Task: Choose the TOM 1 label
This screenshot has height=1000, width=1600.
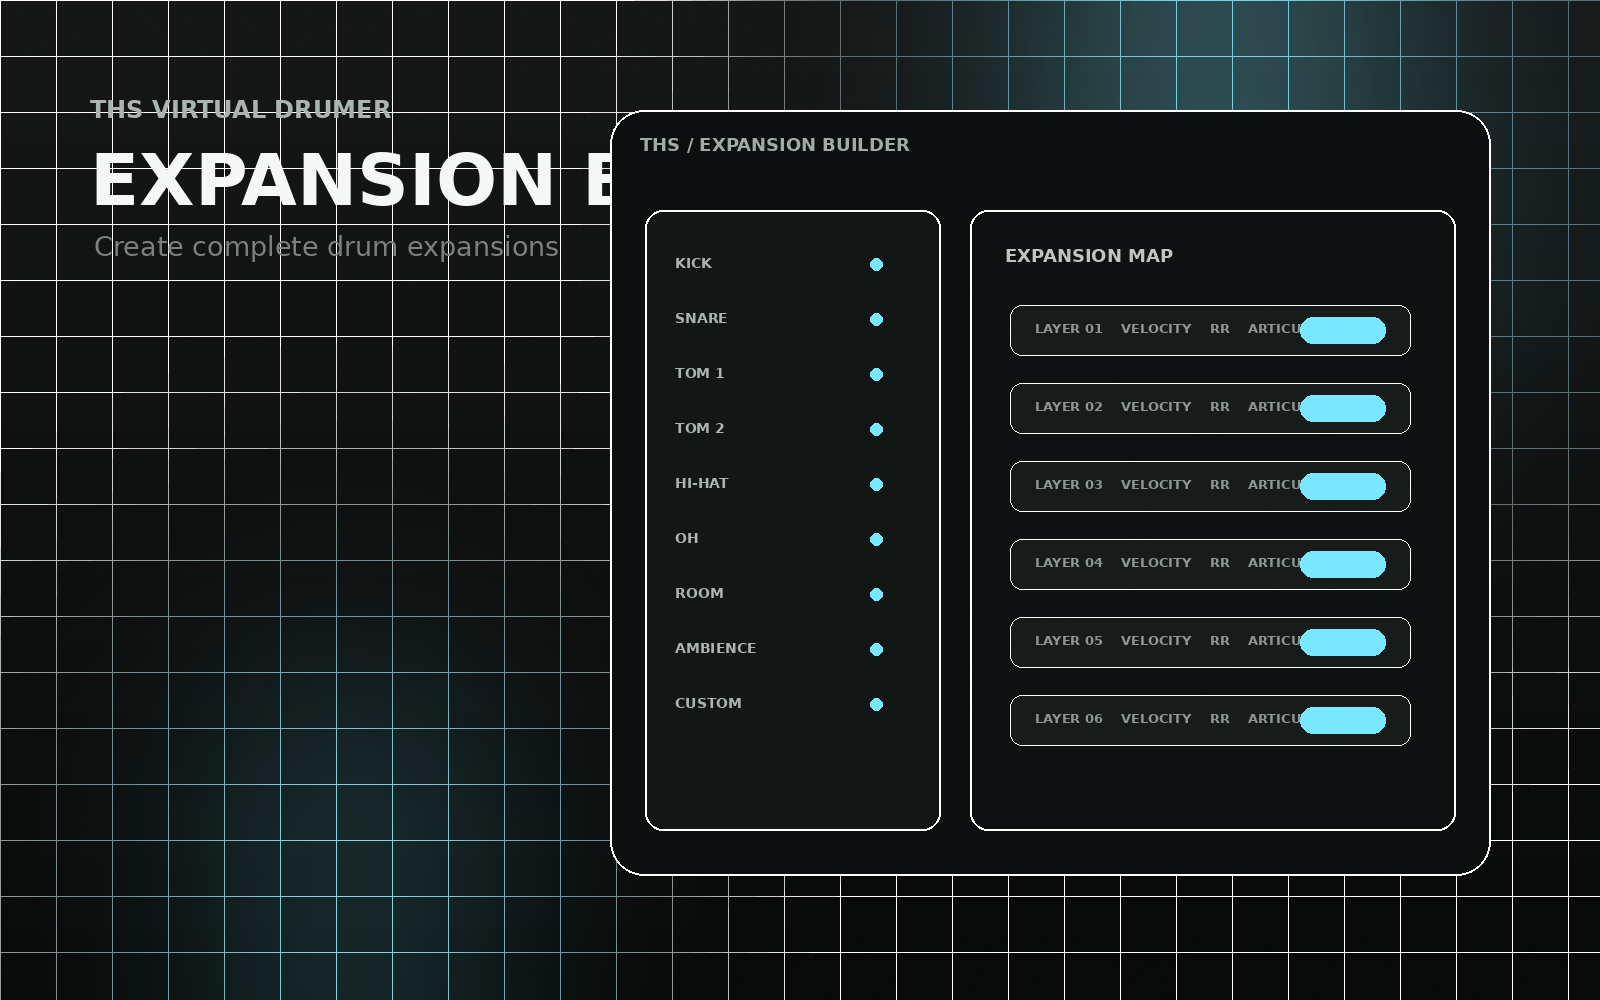Action: pyautogui.click(x=699, y=374)
